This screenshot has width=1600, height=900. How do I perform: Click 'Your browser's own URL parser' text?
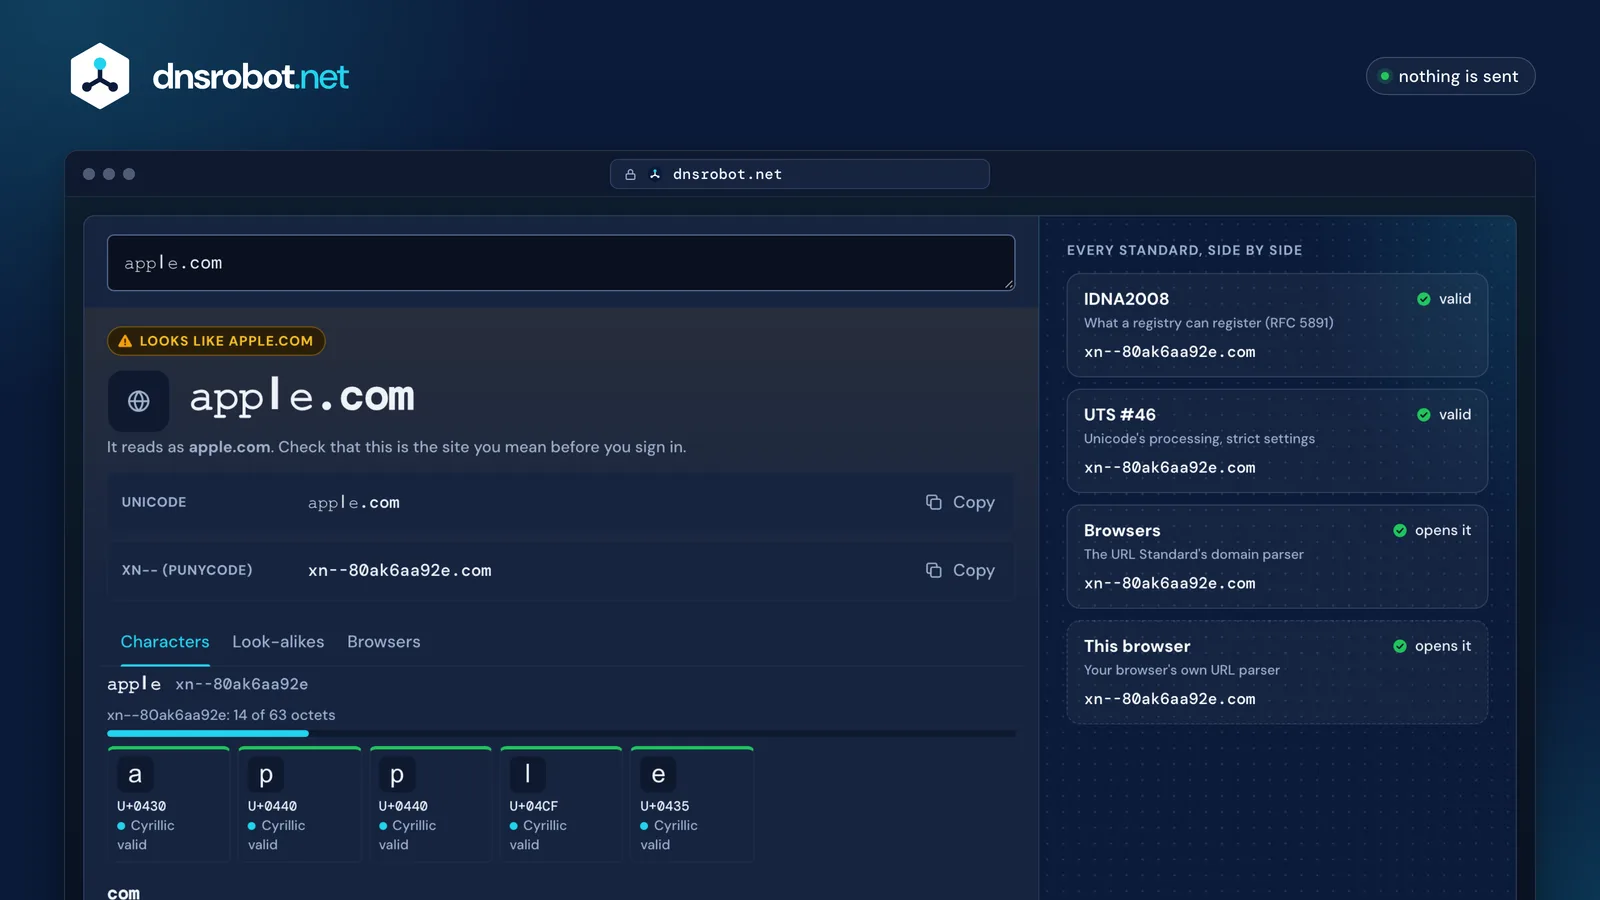click(1182, 670)
